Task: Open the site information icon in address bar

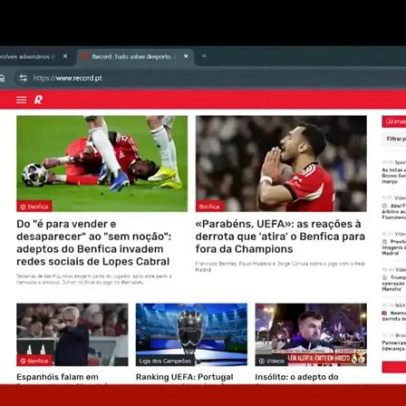Action: tap(23, 78)
